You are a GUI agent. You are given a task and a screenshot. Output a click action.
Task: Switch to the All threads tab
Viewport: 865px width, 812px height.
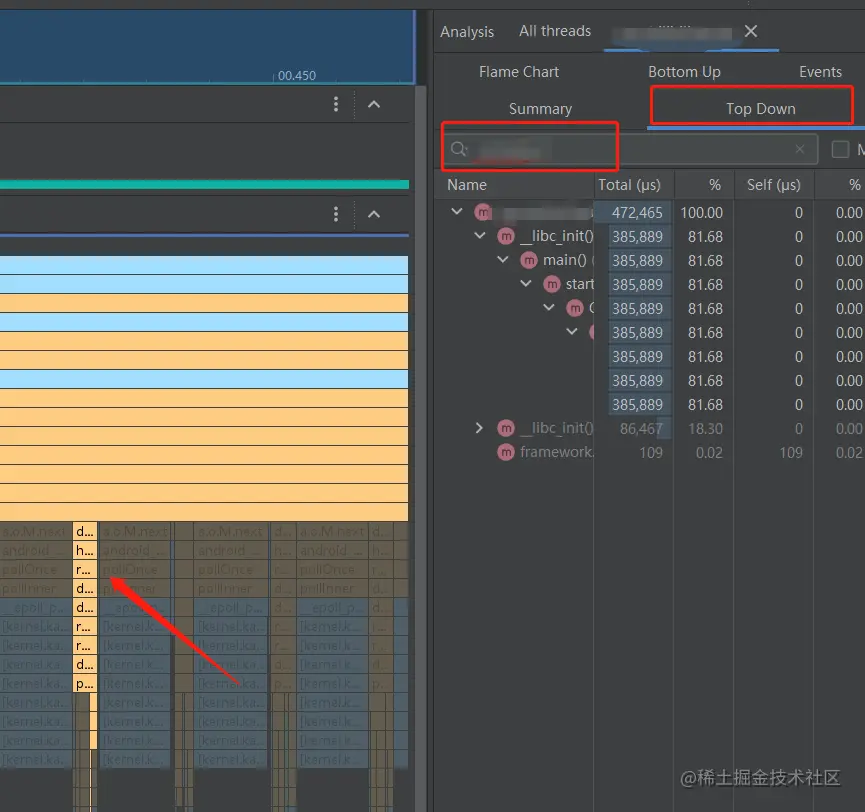coord(554,31)
